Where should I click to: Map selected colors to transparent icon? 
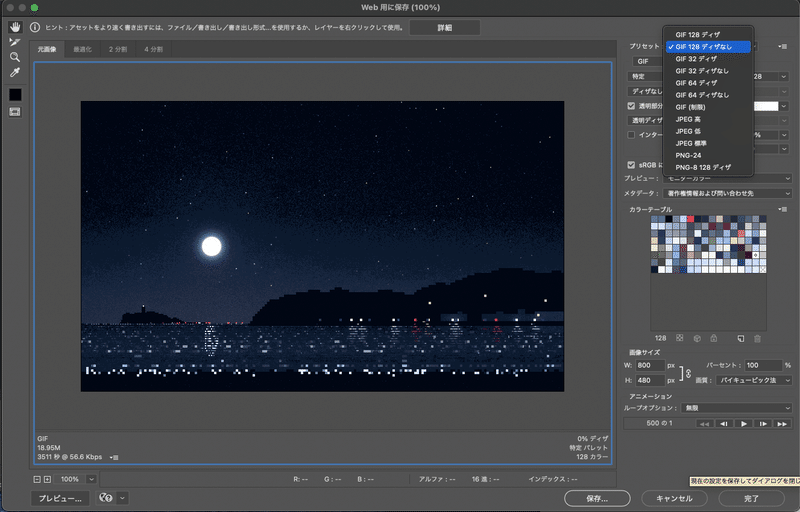click(680, 338)
